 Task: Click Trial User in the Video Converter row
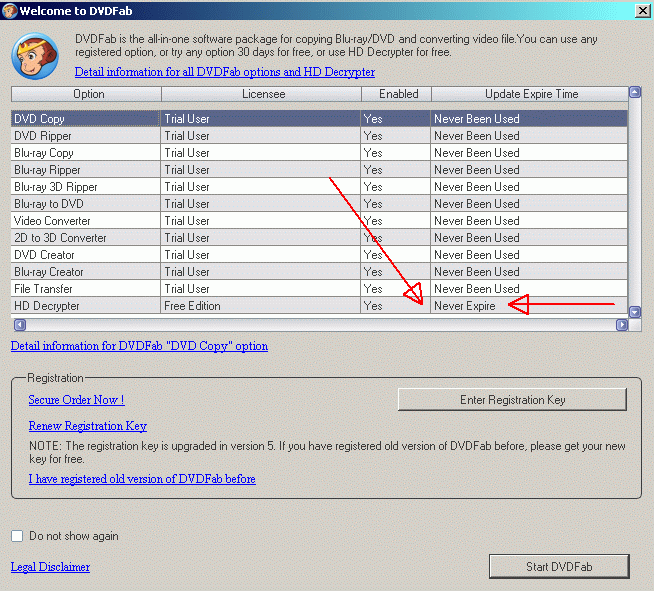point(260,221)
